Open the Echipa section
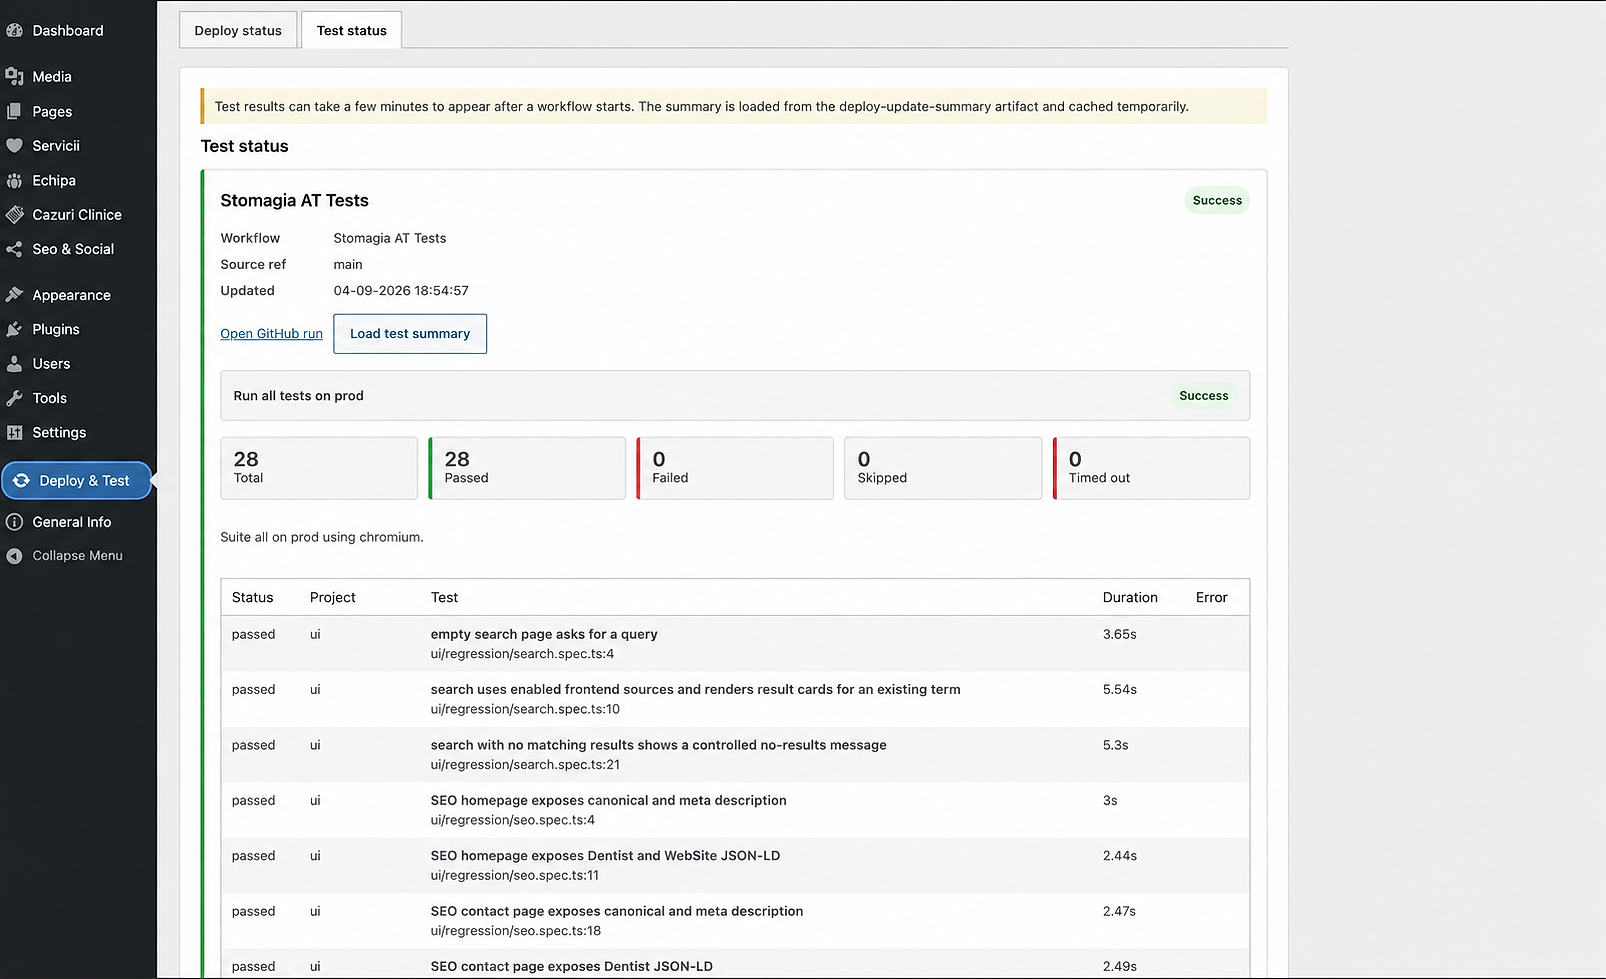Image resolution: width=1606 pixels, height=979 pixels. [54, 181]
